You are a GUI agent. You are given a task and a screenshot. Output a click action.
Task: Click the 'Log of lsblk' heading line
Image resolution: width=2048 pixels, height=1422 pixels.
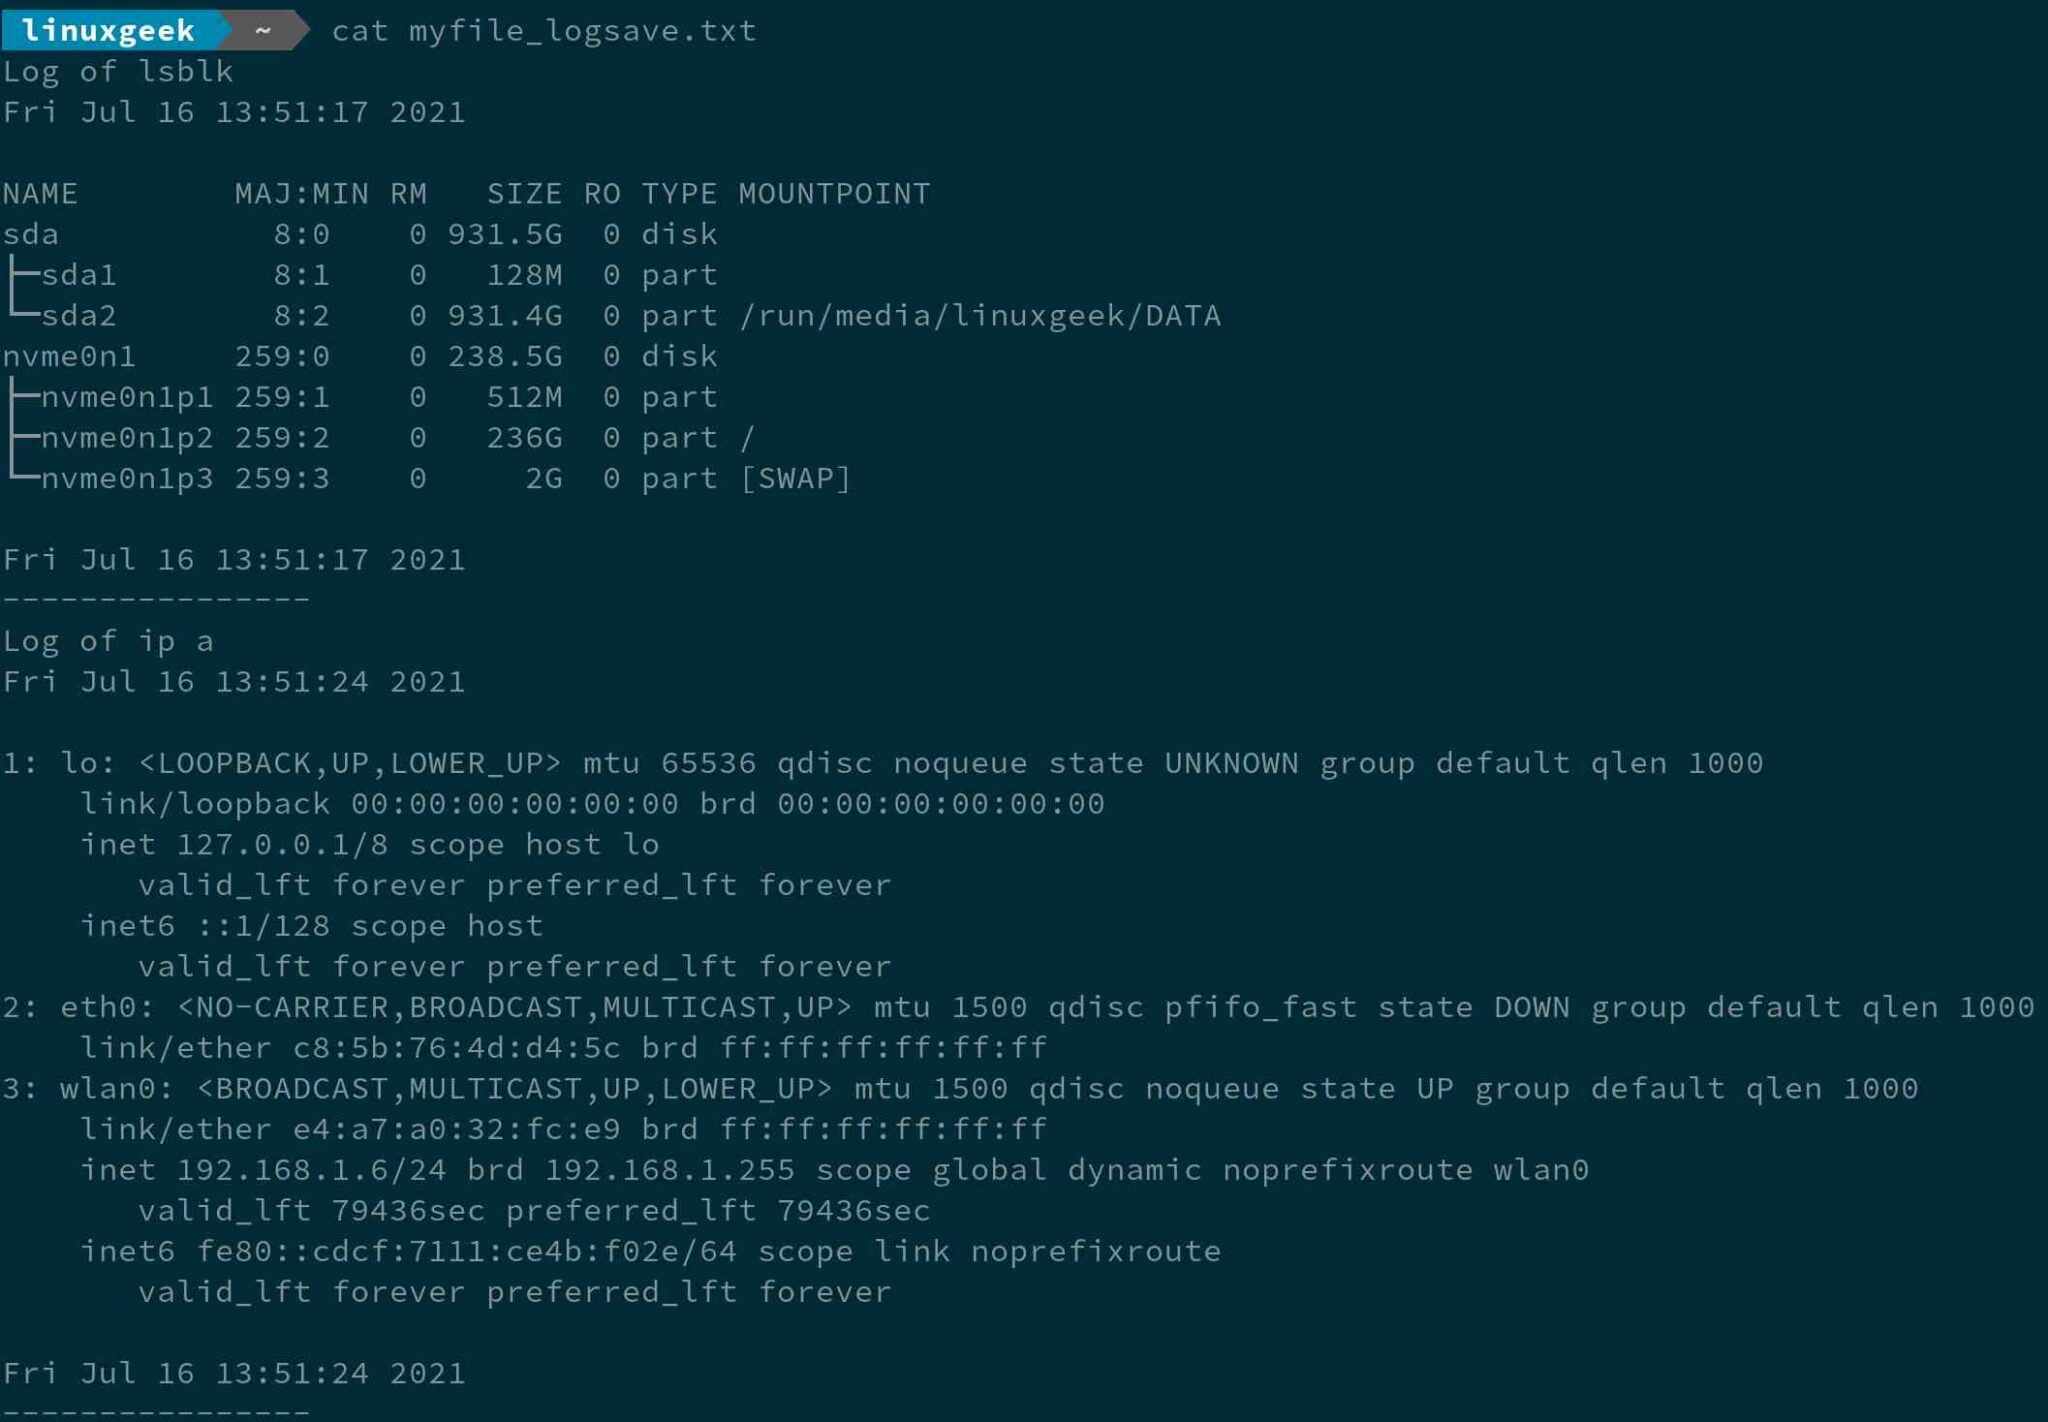[117, 71]
